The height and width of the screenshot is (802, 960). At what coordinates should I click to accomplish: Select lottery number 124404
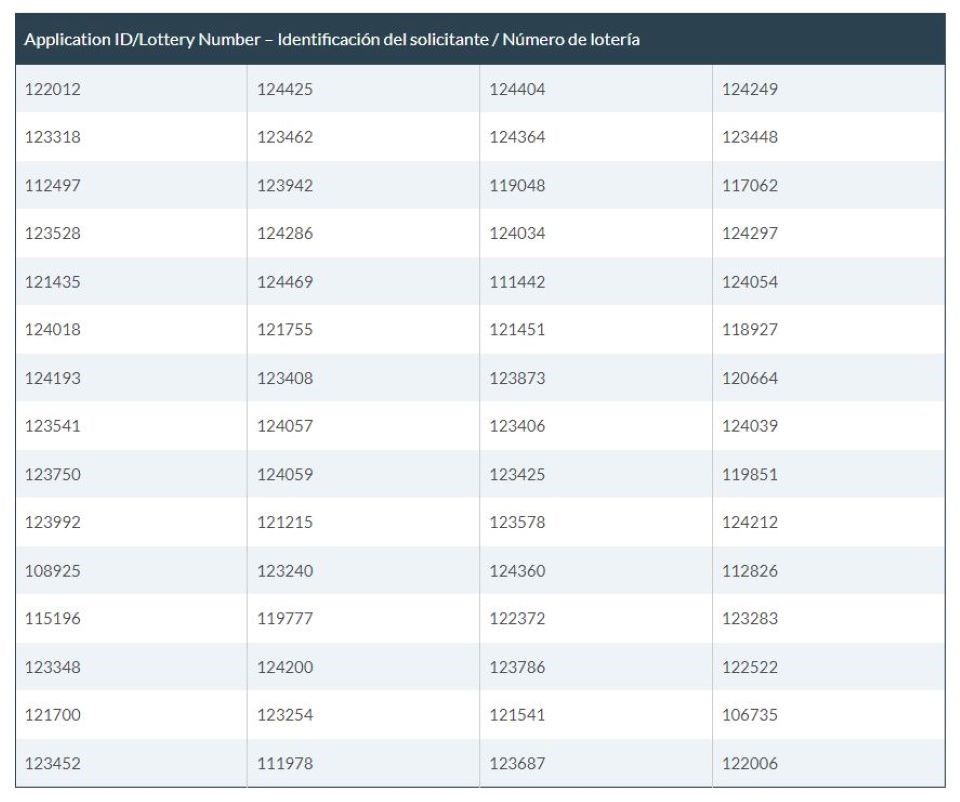click(517, 89)
